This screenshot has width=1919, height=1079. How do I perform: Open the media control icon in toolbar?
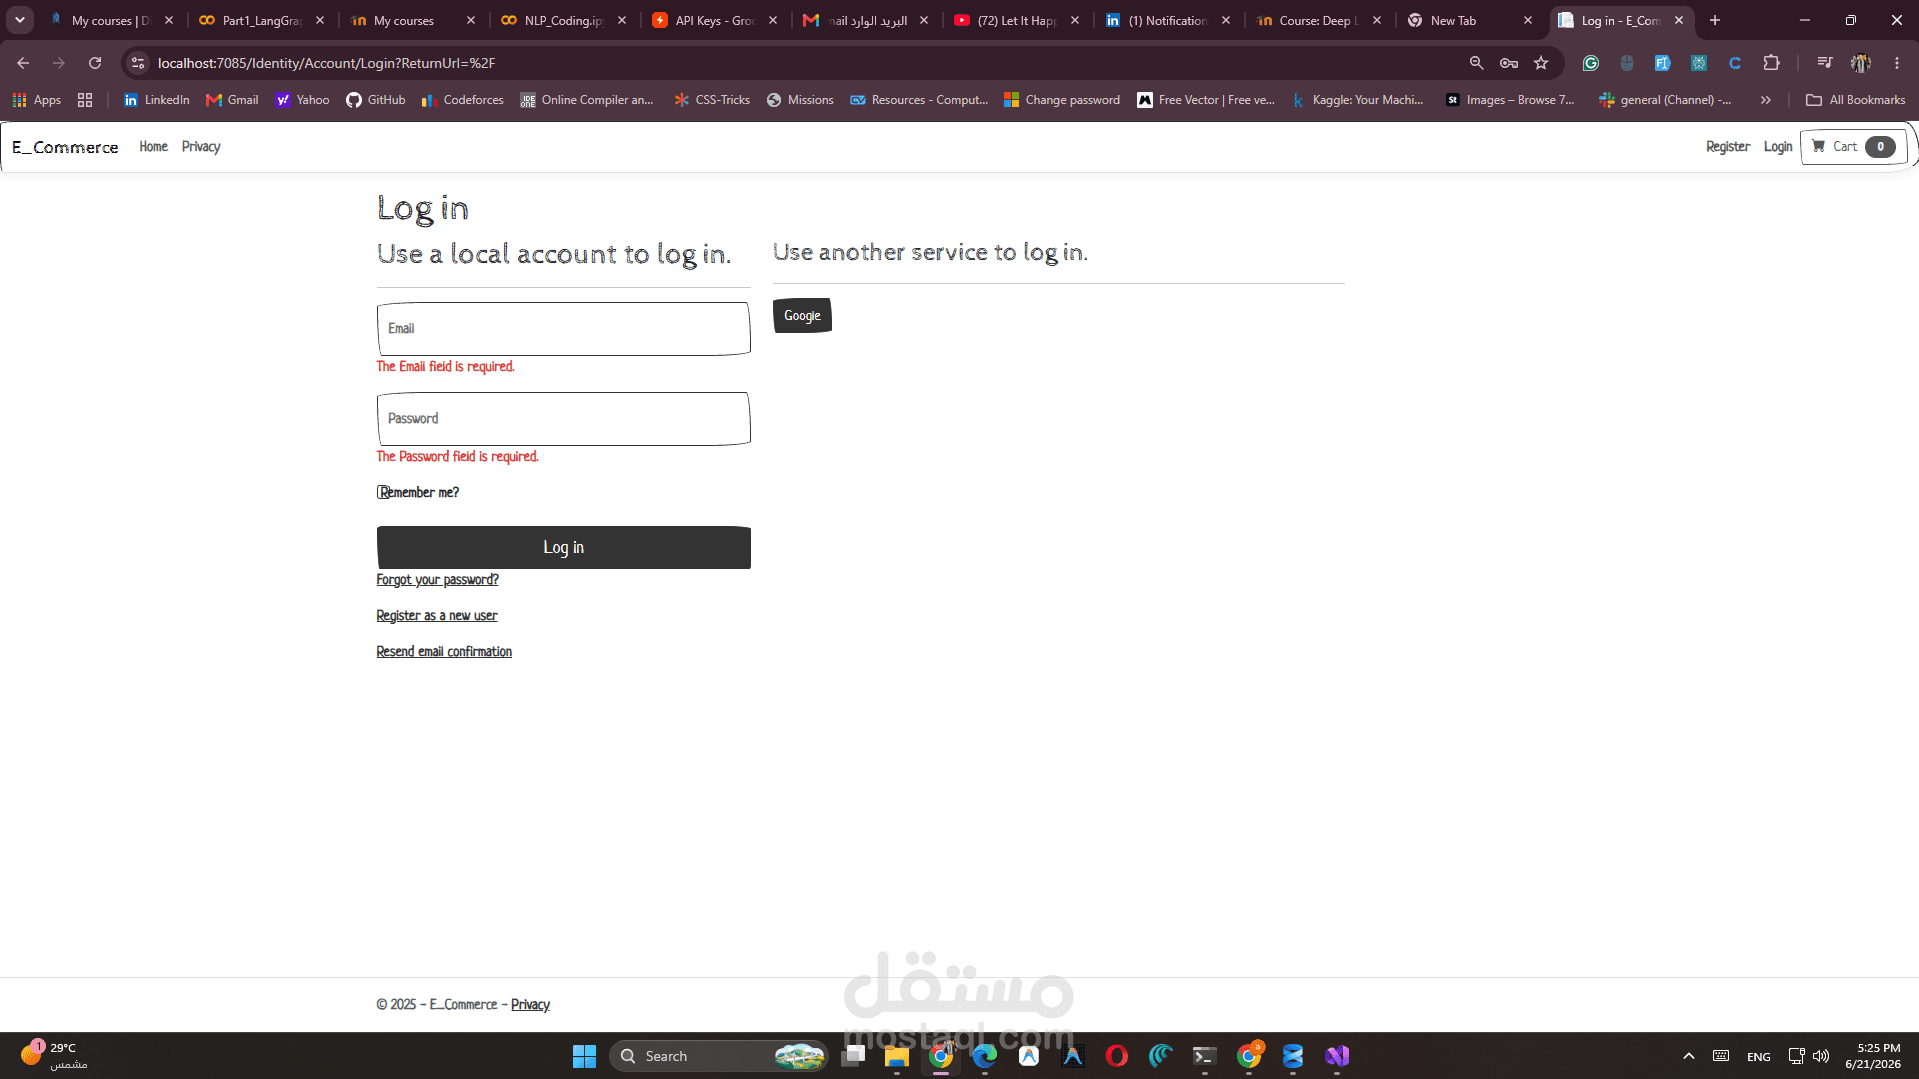[1825, 63]
